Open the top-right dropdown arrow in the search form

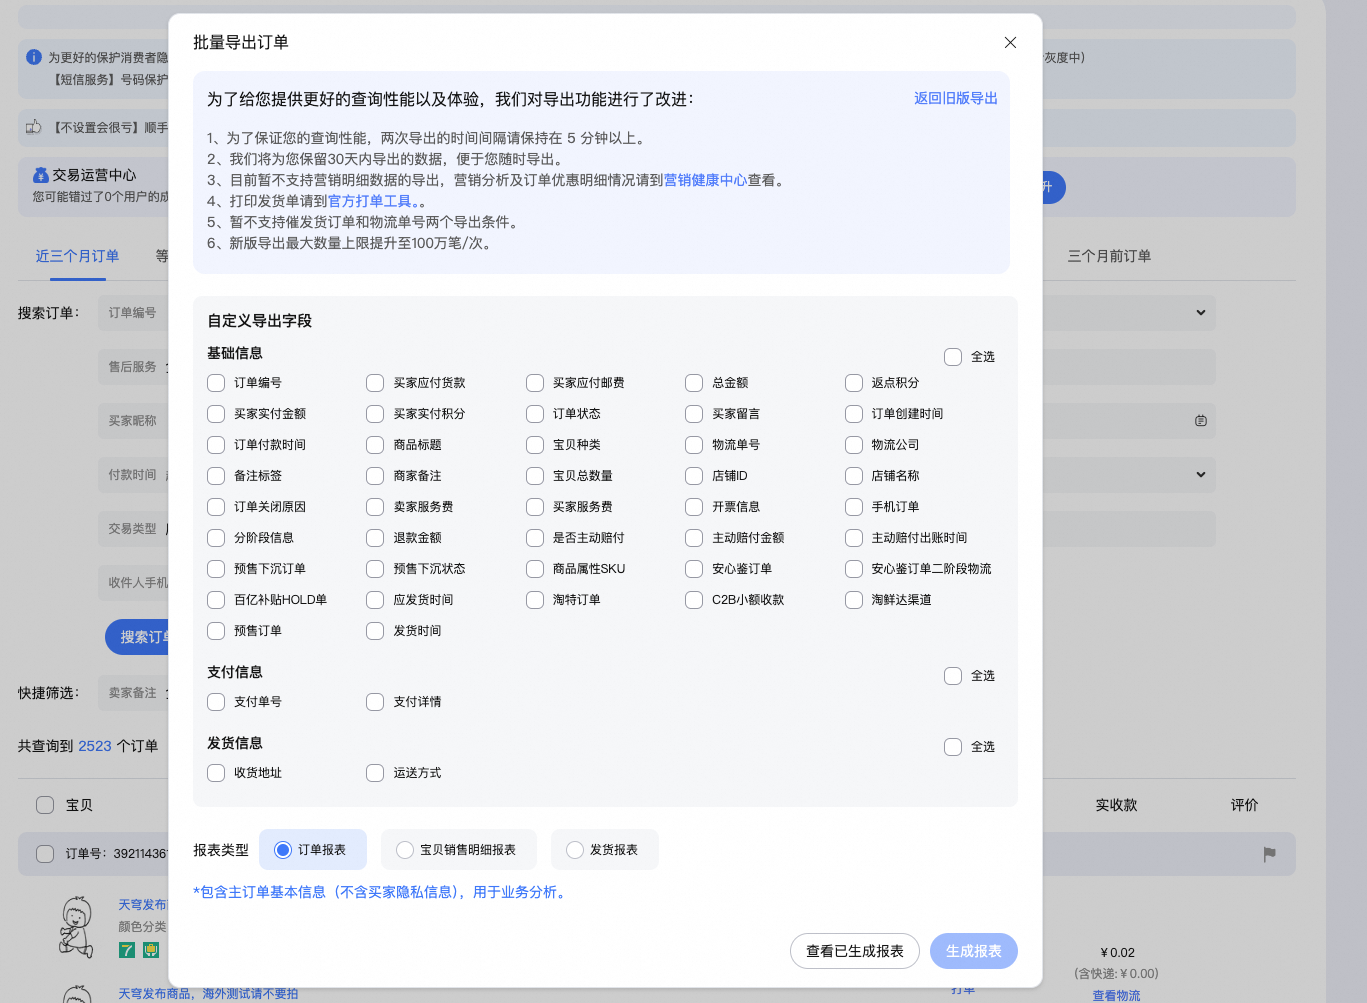tap(1201, 313)
